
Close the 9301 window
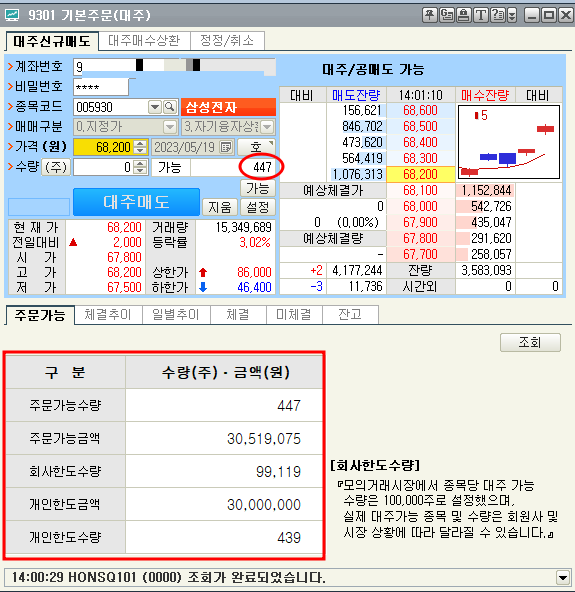click(x=566, y=15)
